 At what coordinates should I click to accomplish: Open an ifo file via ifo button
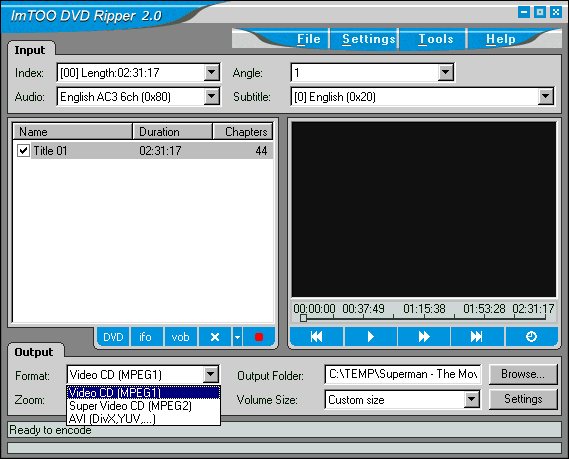point(146,337)
